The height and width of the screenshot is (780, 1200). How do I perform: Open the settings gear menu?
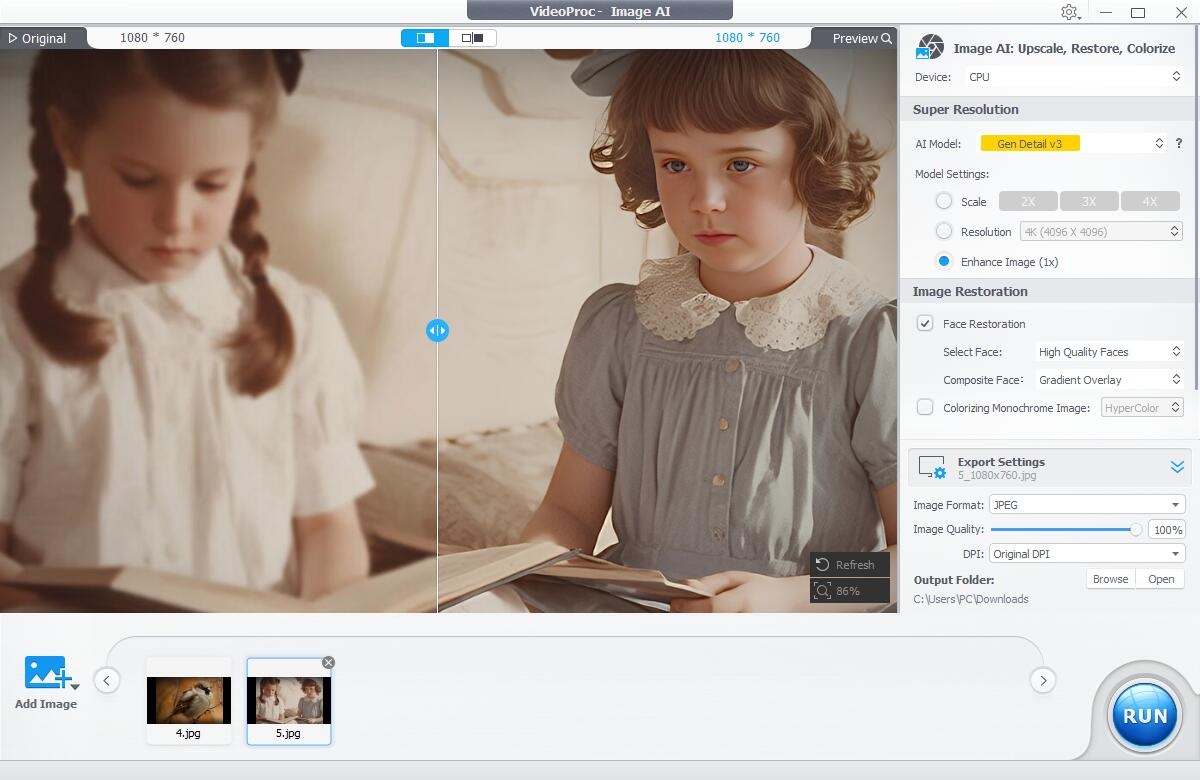1069,12
